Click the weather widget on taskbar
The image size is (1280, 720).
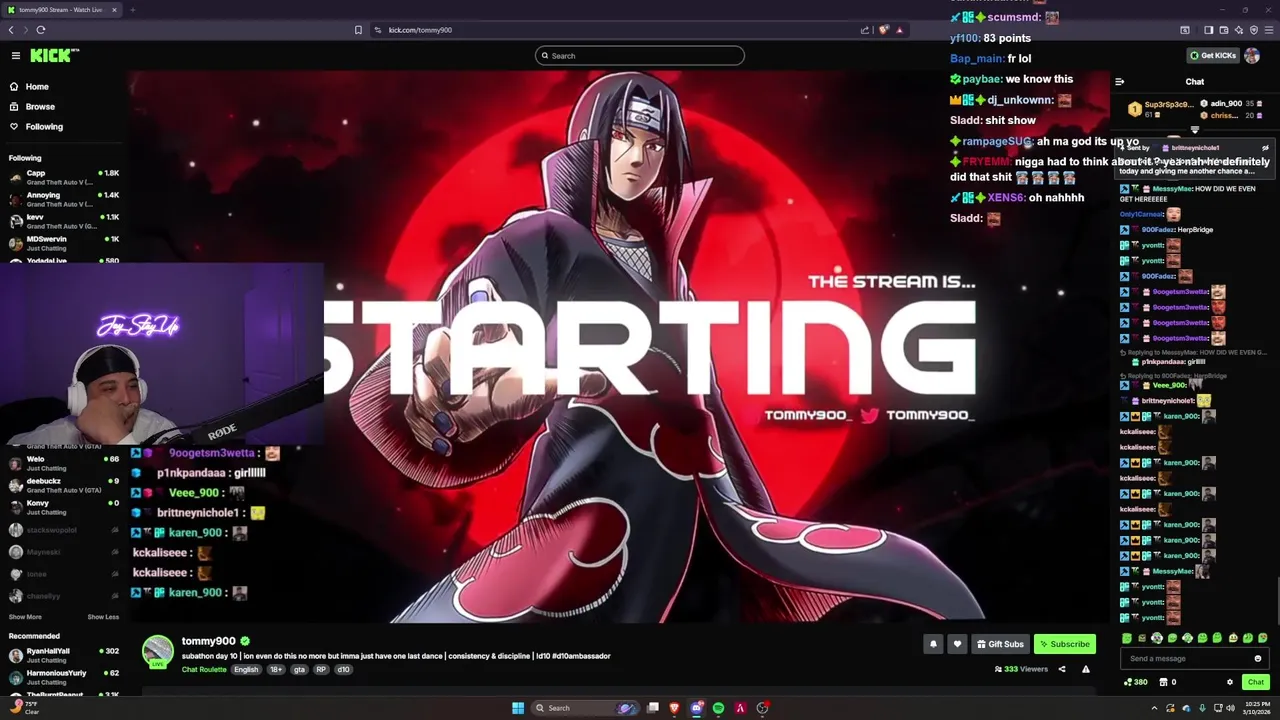click(24, 708)
